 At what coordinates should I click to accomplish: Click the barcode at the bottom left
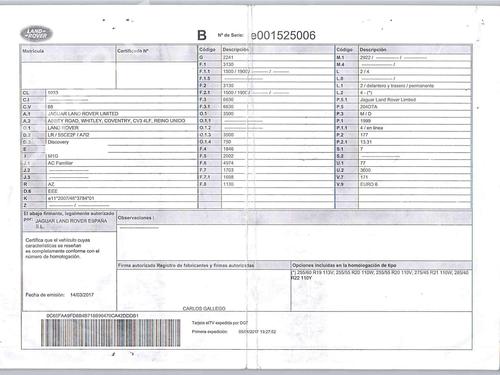pos(111,333)
